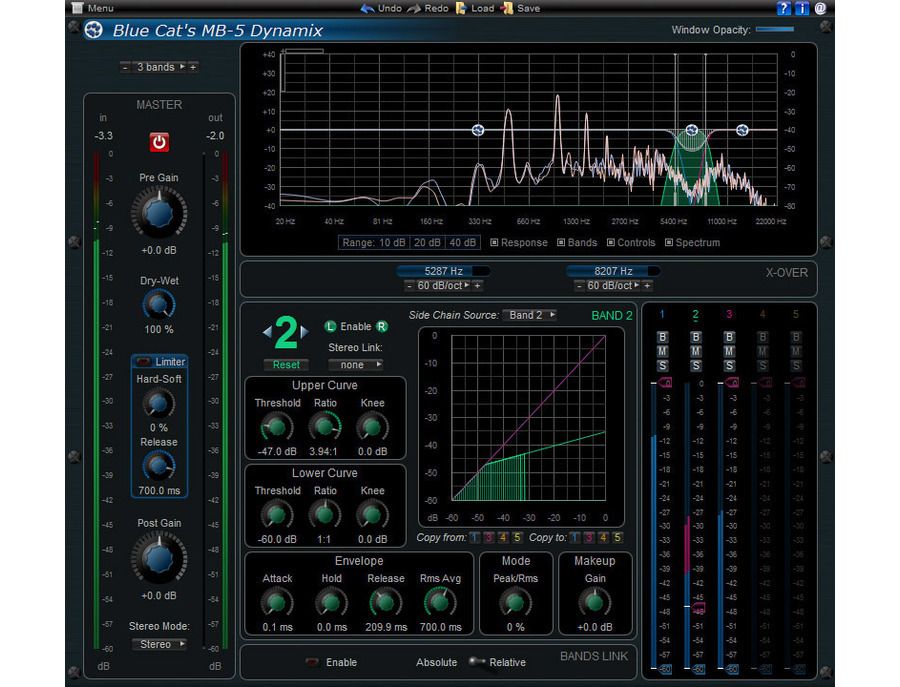
Task: Open the second crossover 60 dB/oct slope dropdown
Action: pos(613,285)
